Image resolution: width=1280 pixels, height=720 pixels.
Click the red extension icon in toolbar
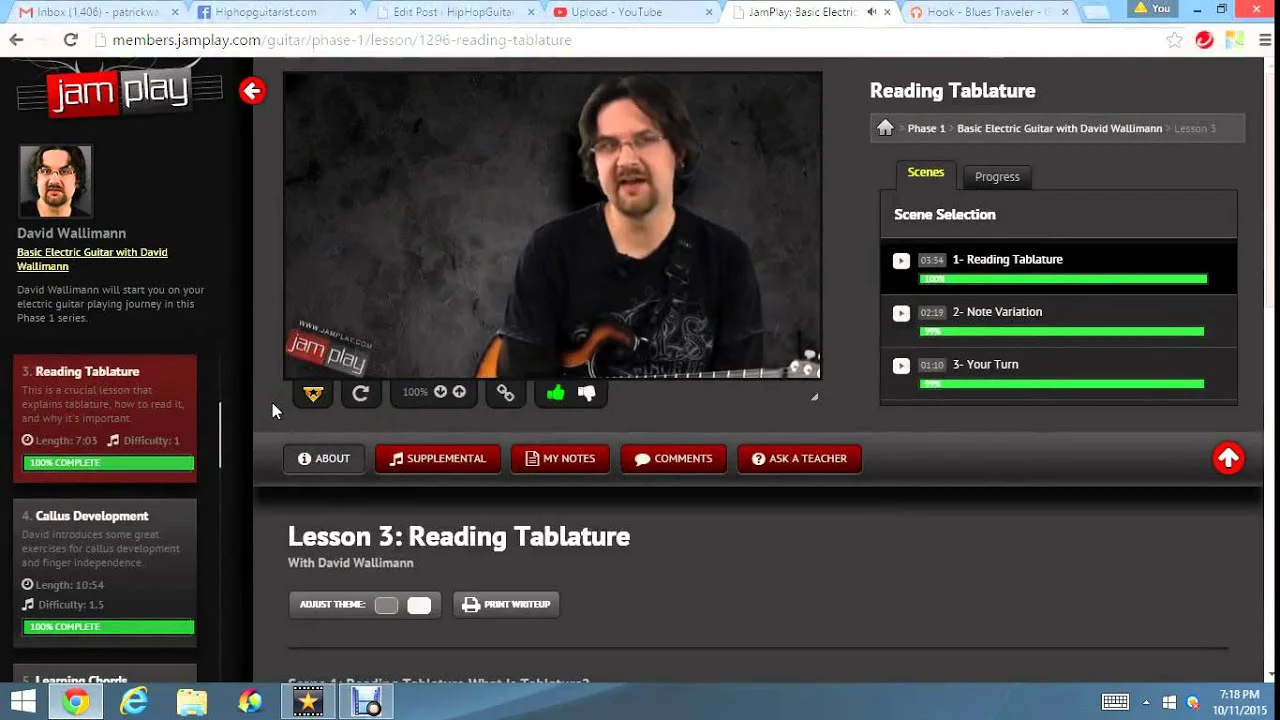1205,40
